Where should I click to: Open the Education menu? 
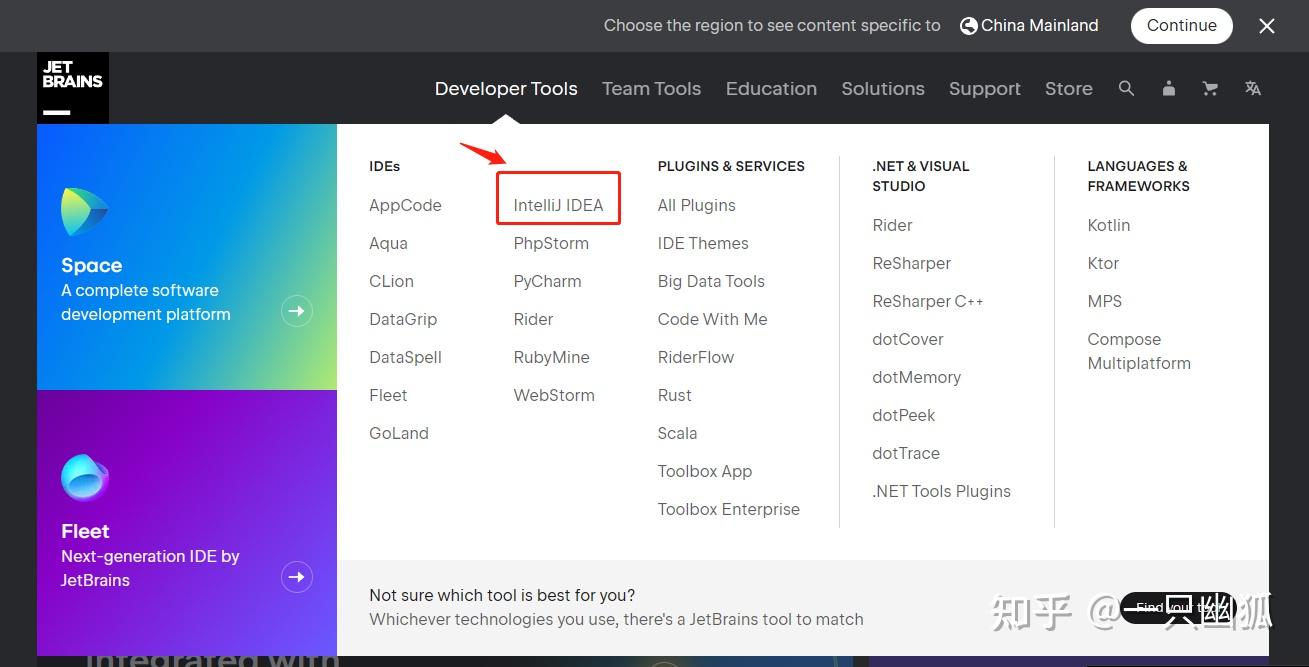[771, 88]
